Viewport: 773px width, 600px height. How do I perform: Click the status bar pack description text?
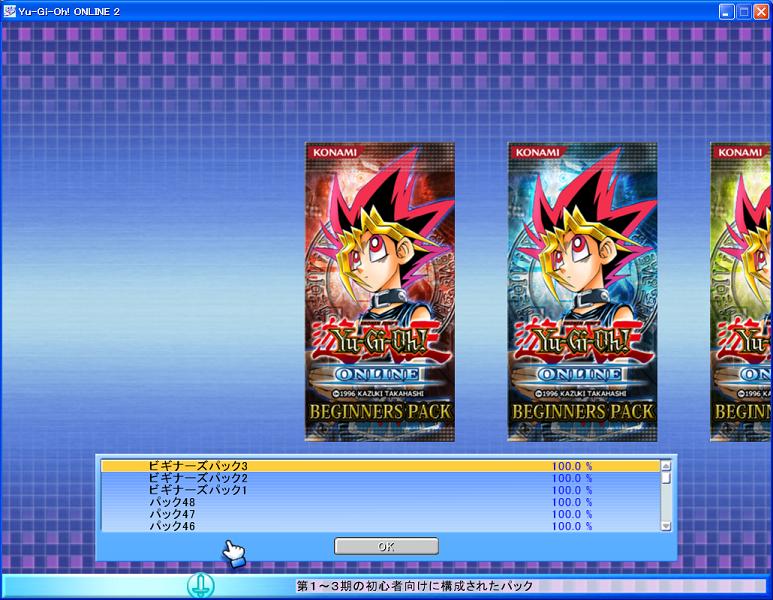pyautogui.click(x=415, y=586)
